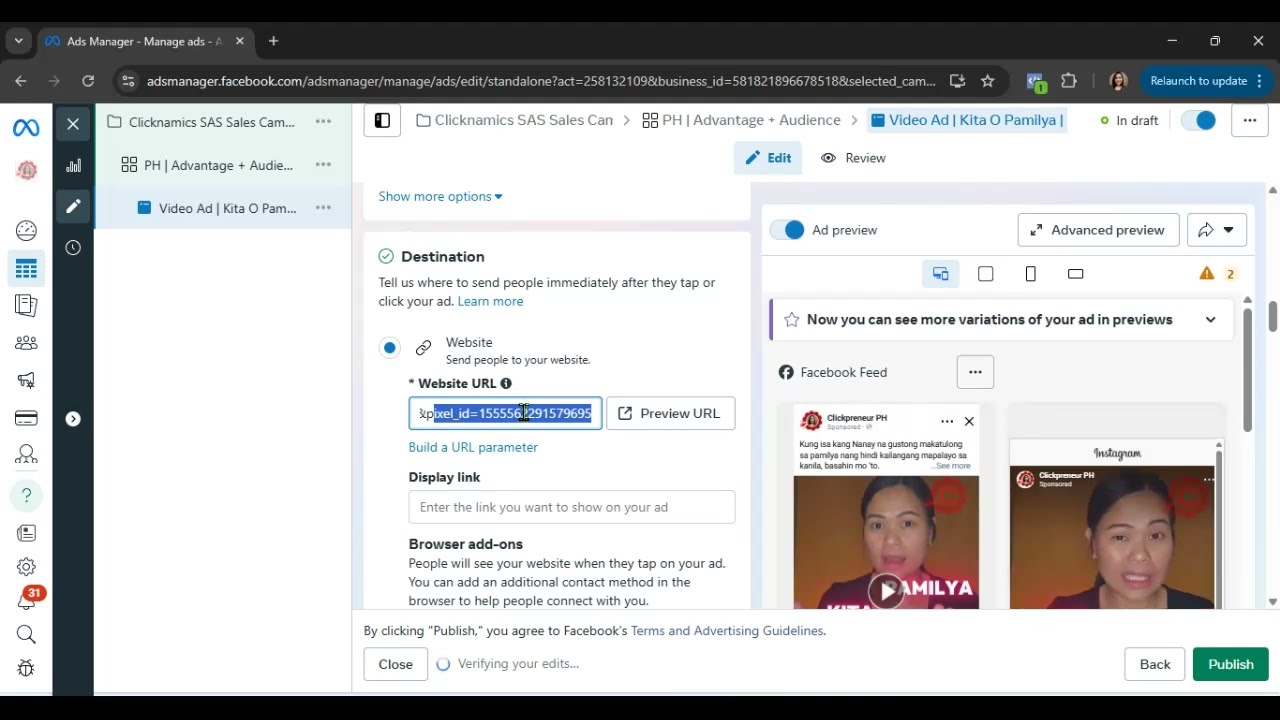Open the Search magnifier icon in sidebar
The width and height of the screenshot is (1280, 720).
tap(26, 634)
